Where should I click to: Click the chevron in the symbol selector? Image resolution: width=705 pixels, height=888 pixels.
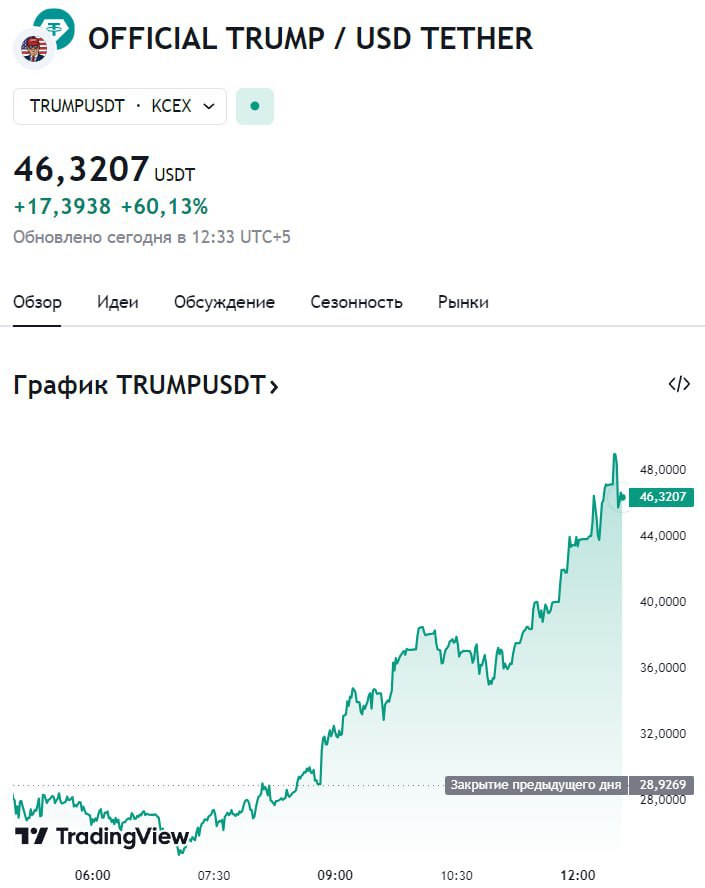point(209,106)
